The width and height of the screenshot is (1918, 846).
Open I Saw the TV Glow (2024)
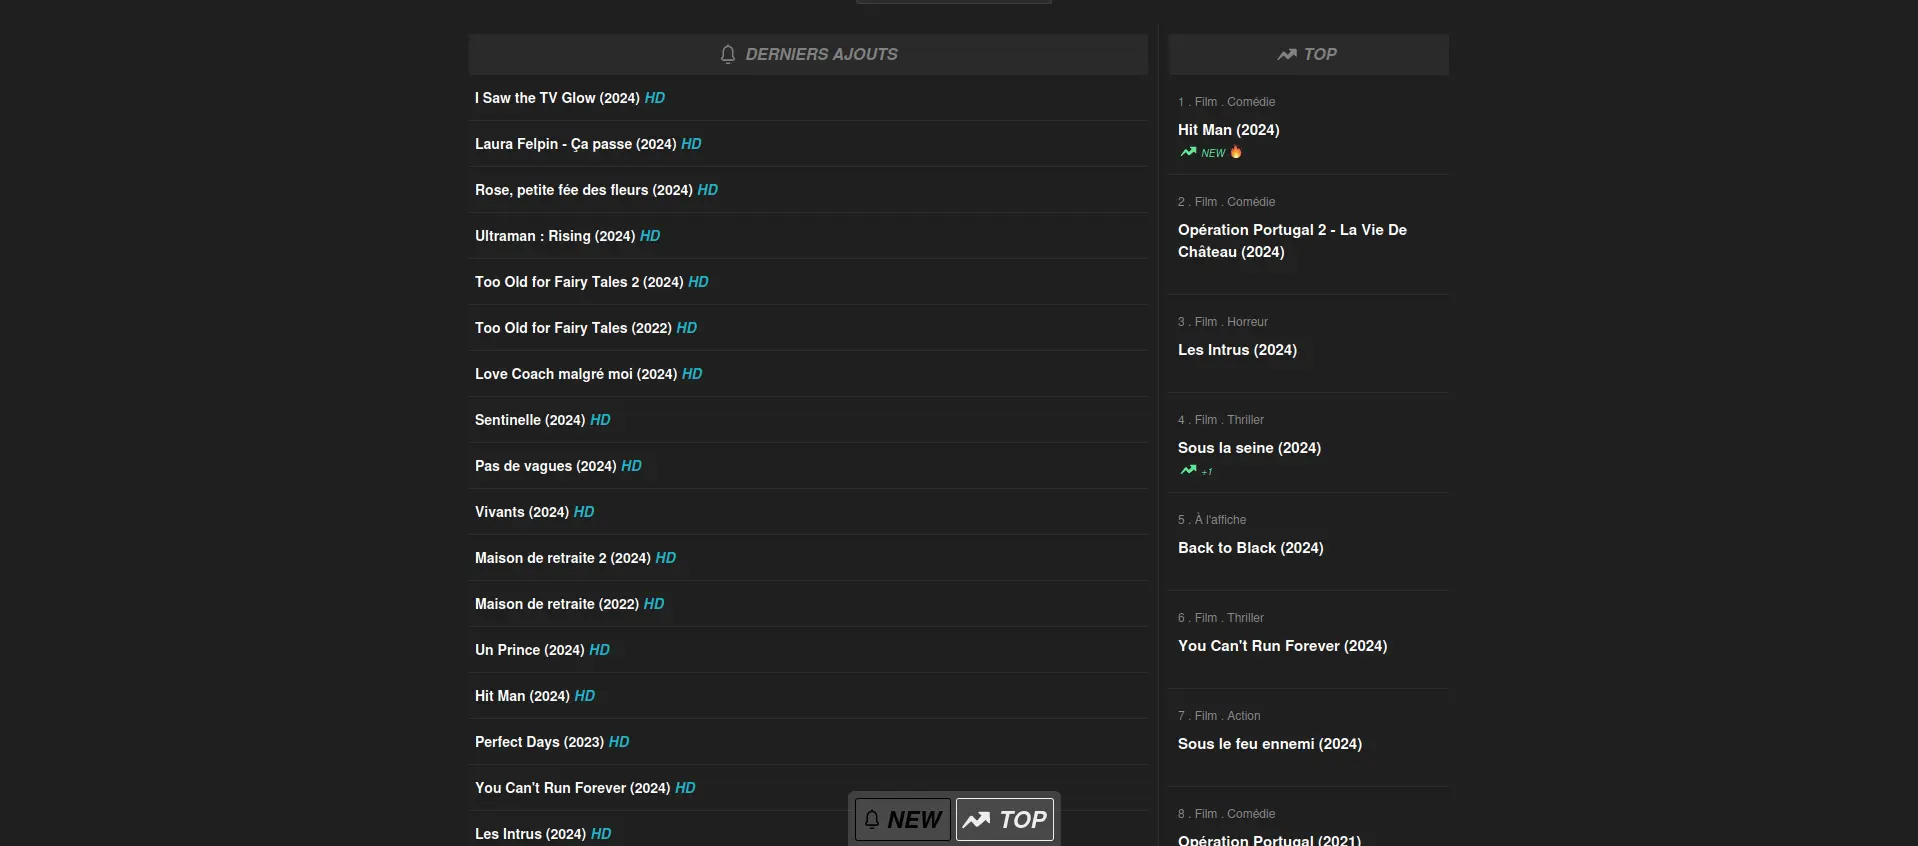(557, 98)
